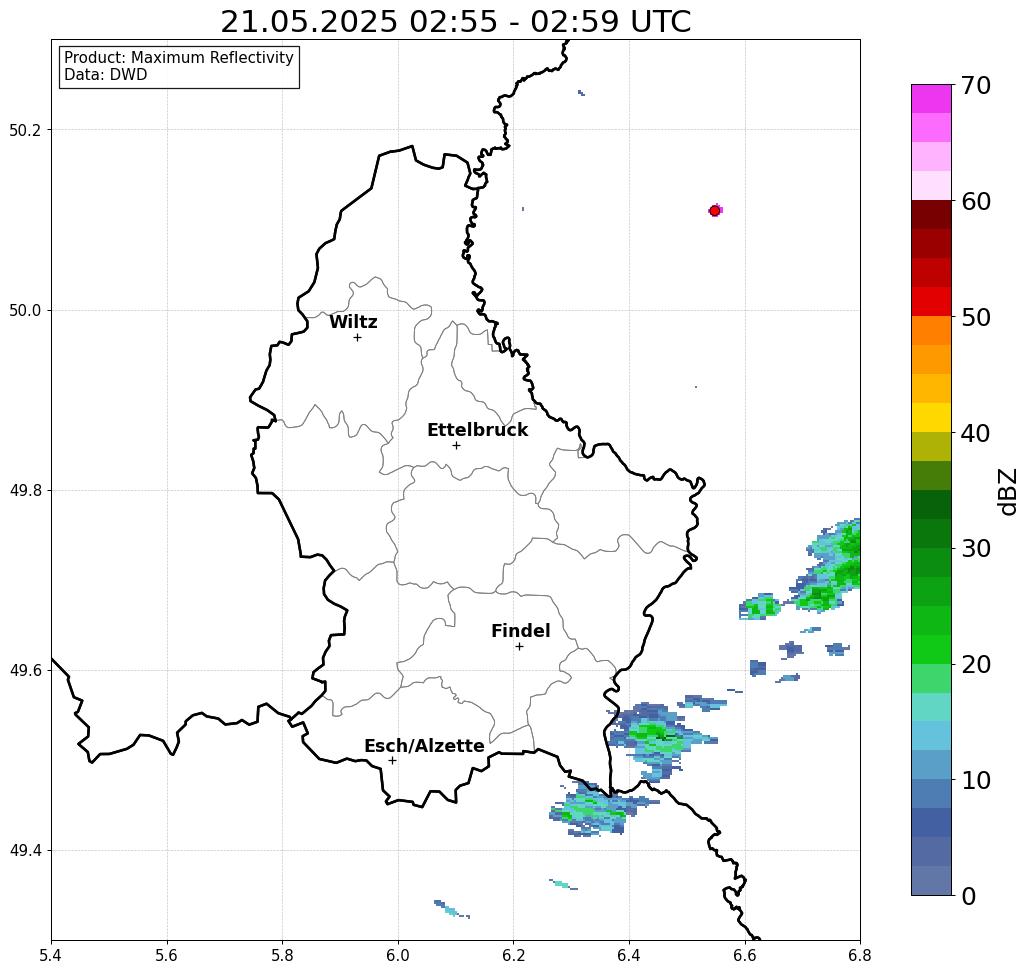Click the latitude tick label 50.0

(25, 310)
